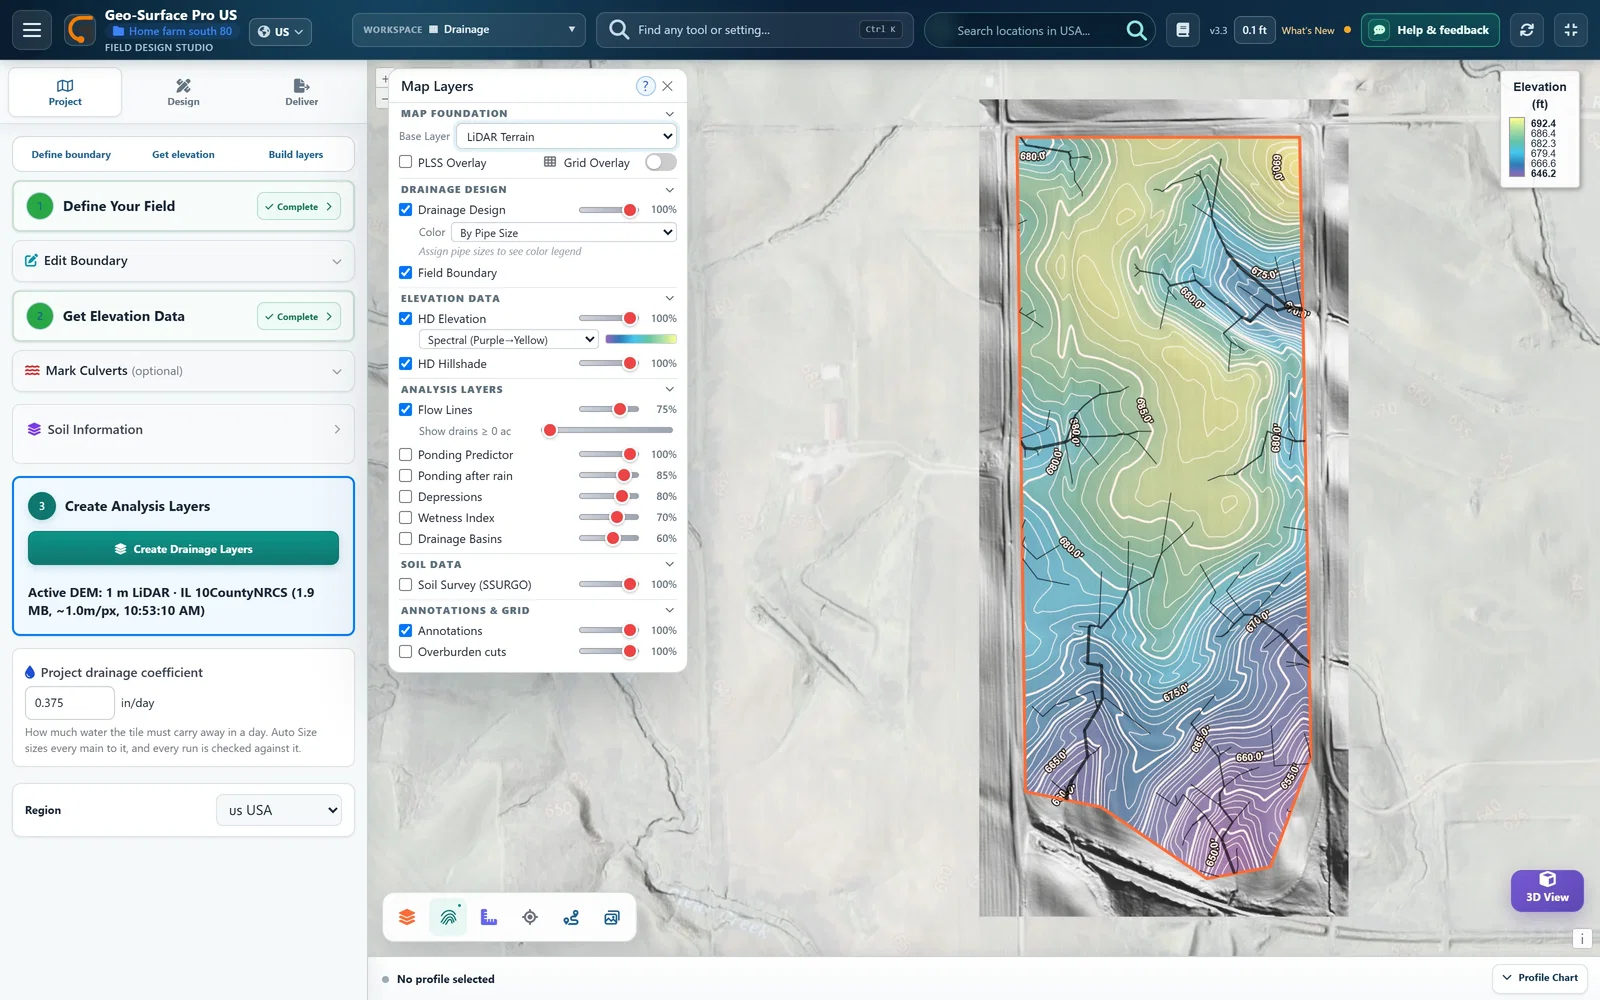Viewport: 1600px width, 1000px height.
Task: Click the layers stack icon in map toolbar
Action: tap(407, 917)
